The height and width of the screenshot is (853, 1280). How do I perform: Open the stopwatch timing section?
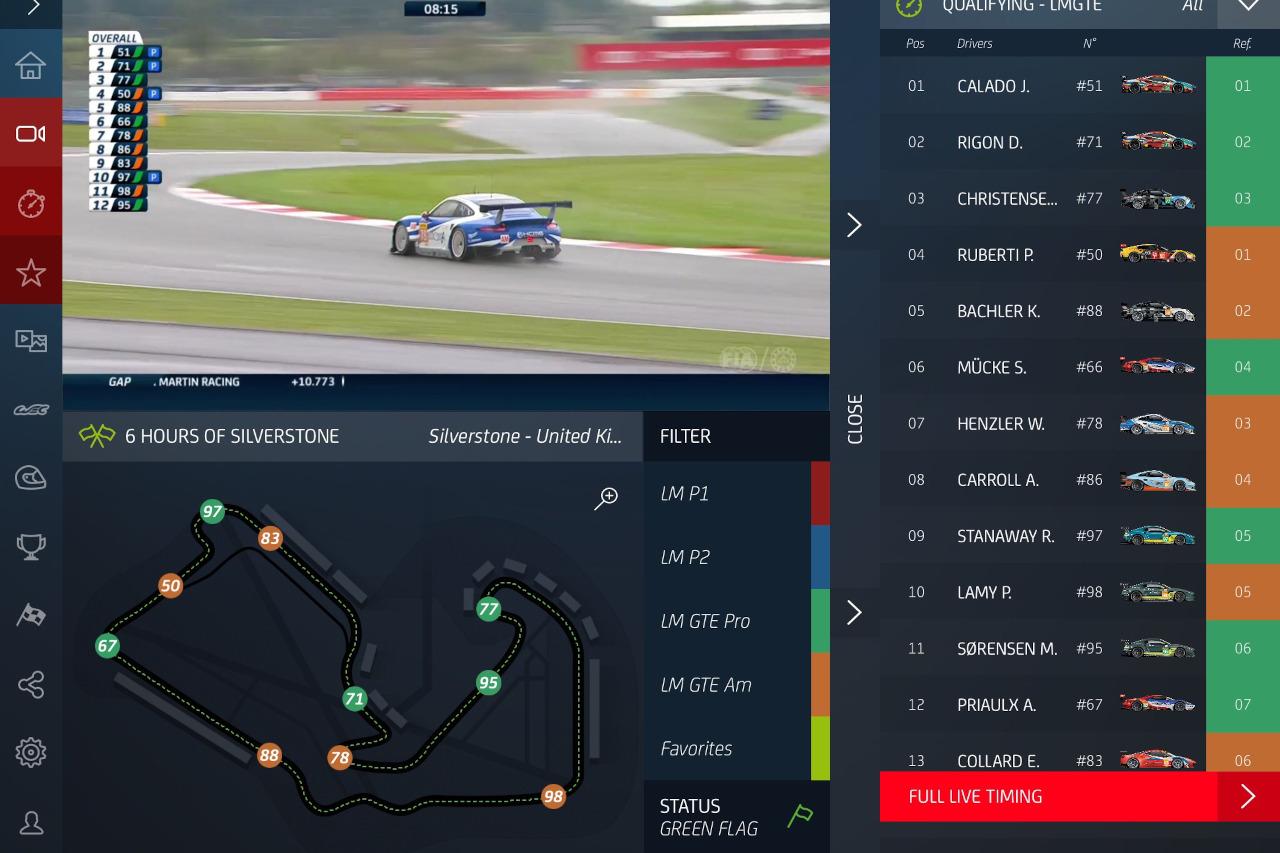(31, 202)
